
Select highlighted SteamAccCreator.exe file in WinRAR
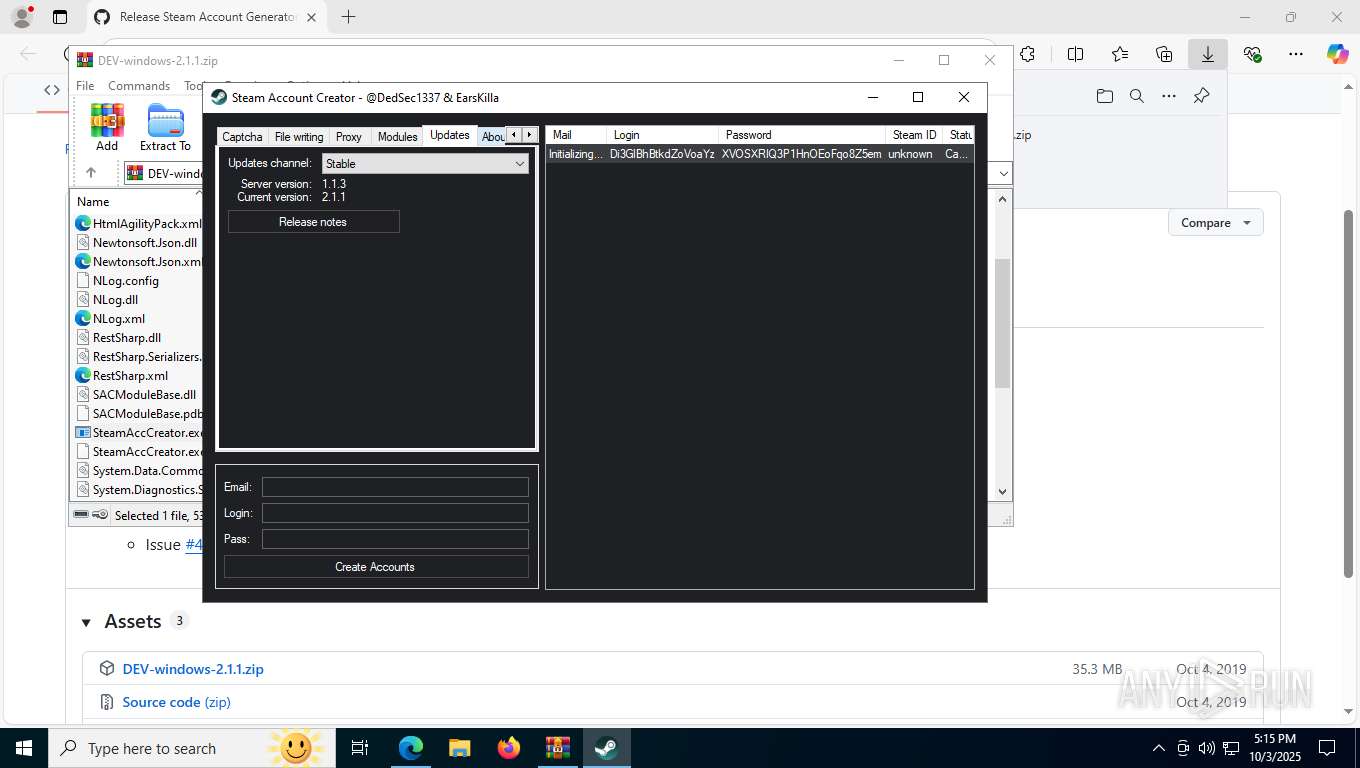tap(140, 433)
